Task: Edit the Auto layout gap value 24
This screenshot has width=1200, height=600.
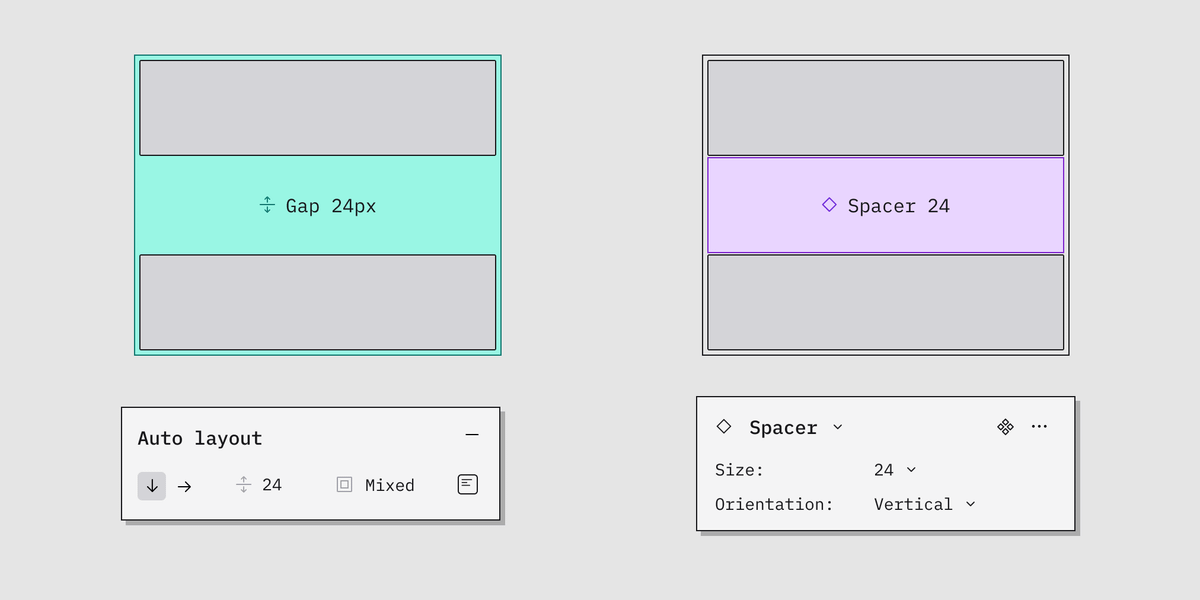Action: coord(272,485)
